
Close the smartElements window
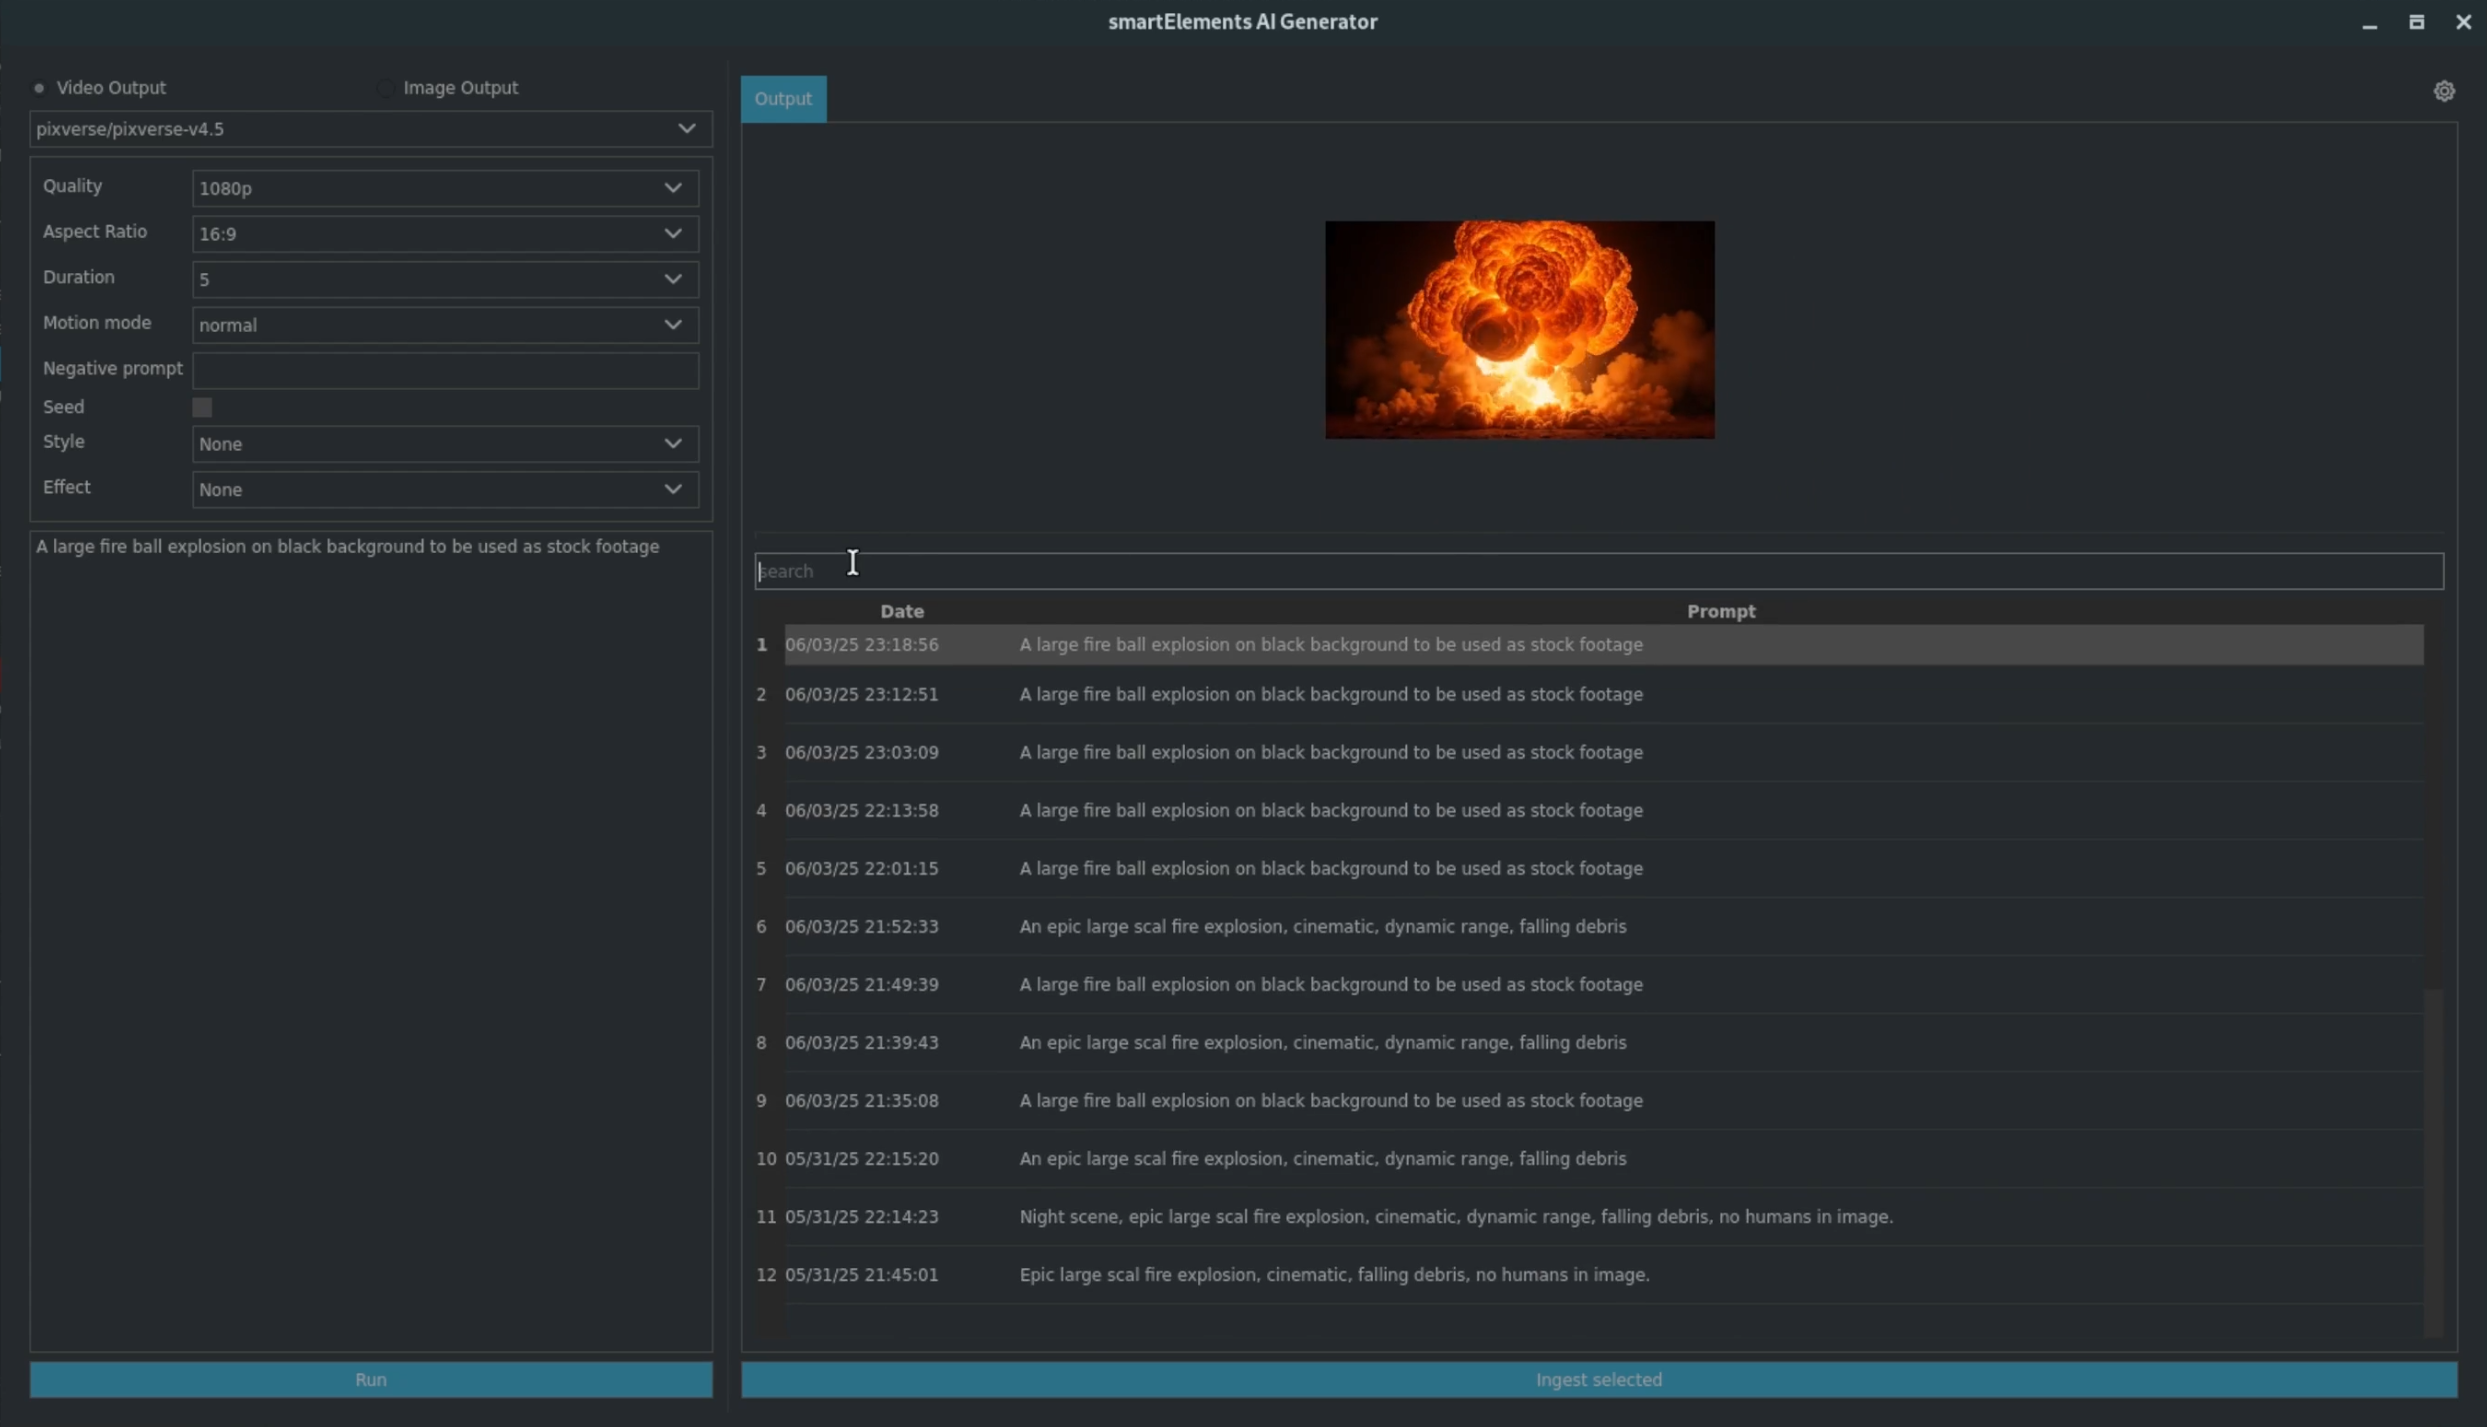click(x=2463, y=22)
